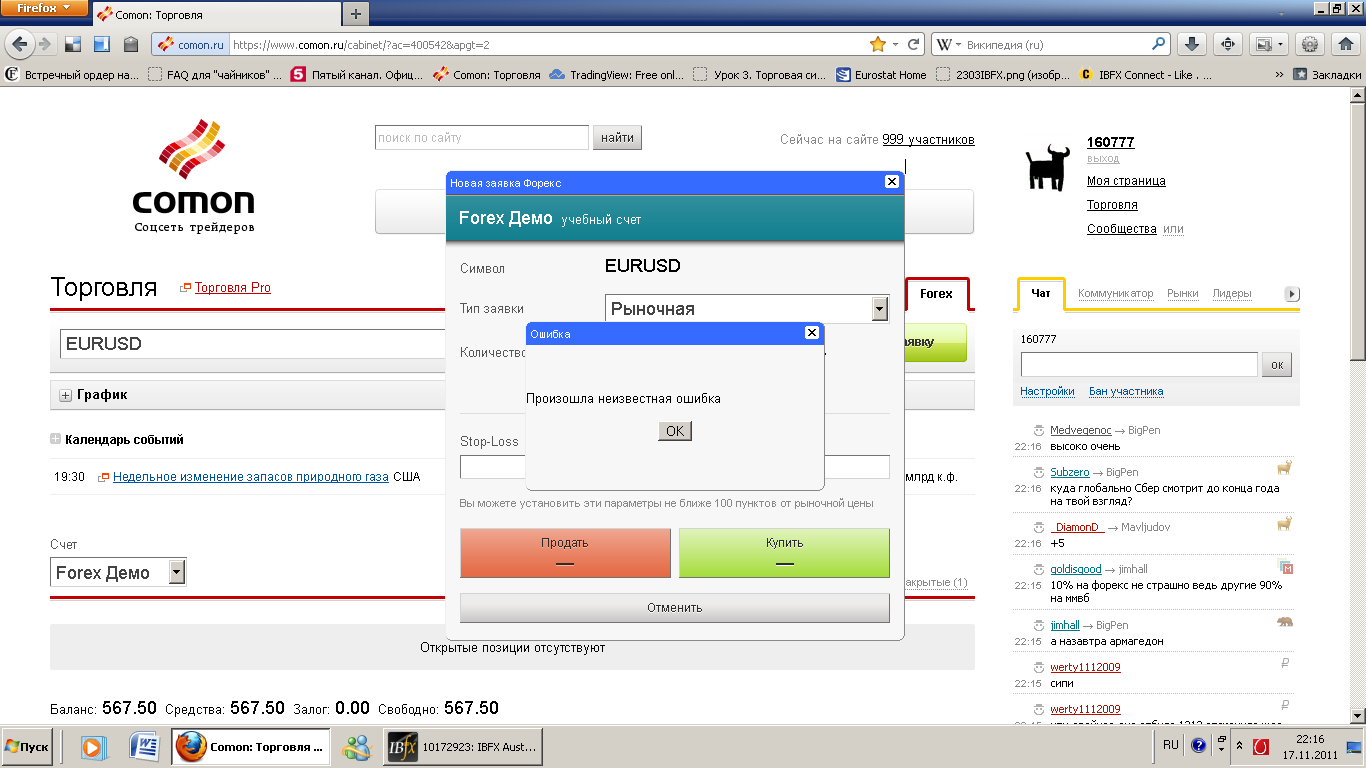Open the messenger icon on the taskbar

click(356, 746)
